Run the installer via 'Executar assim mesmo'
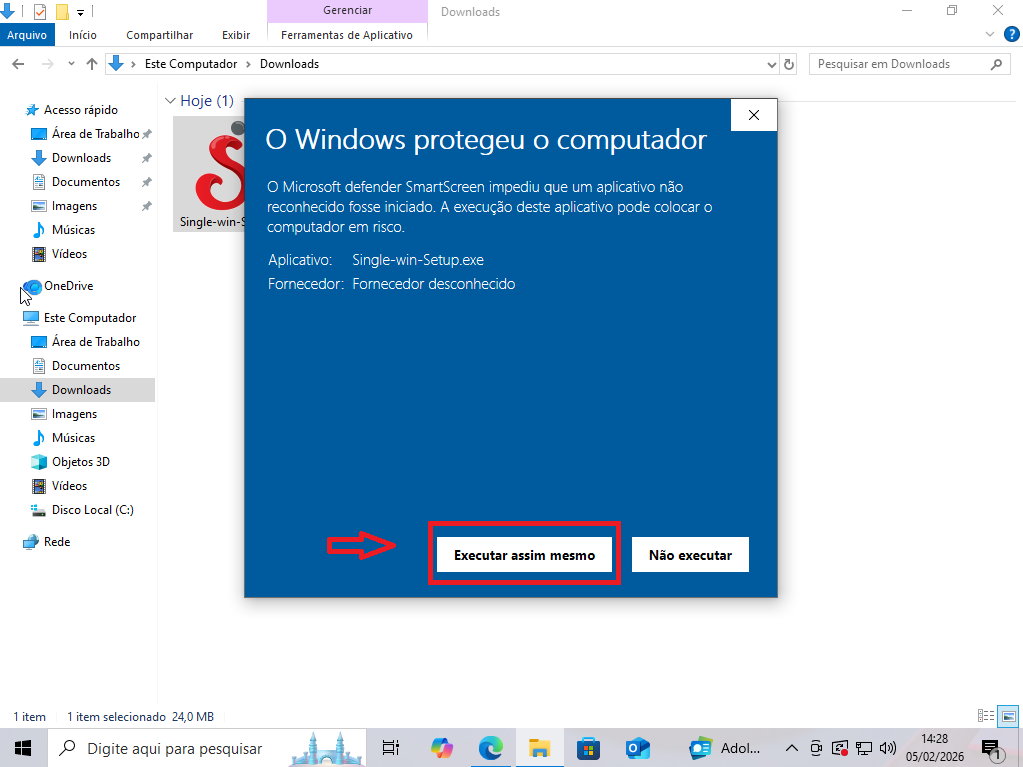 [x=524, y=554]
